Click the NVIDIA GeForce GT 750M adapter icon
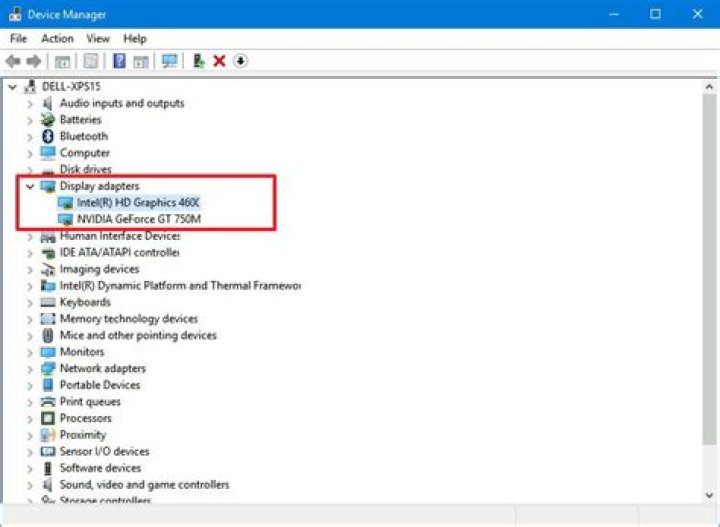720x527 pixels. coord(65,219)
